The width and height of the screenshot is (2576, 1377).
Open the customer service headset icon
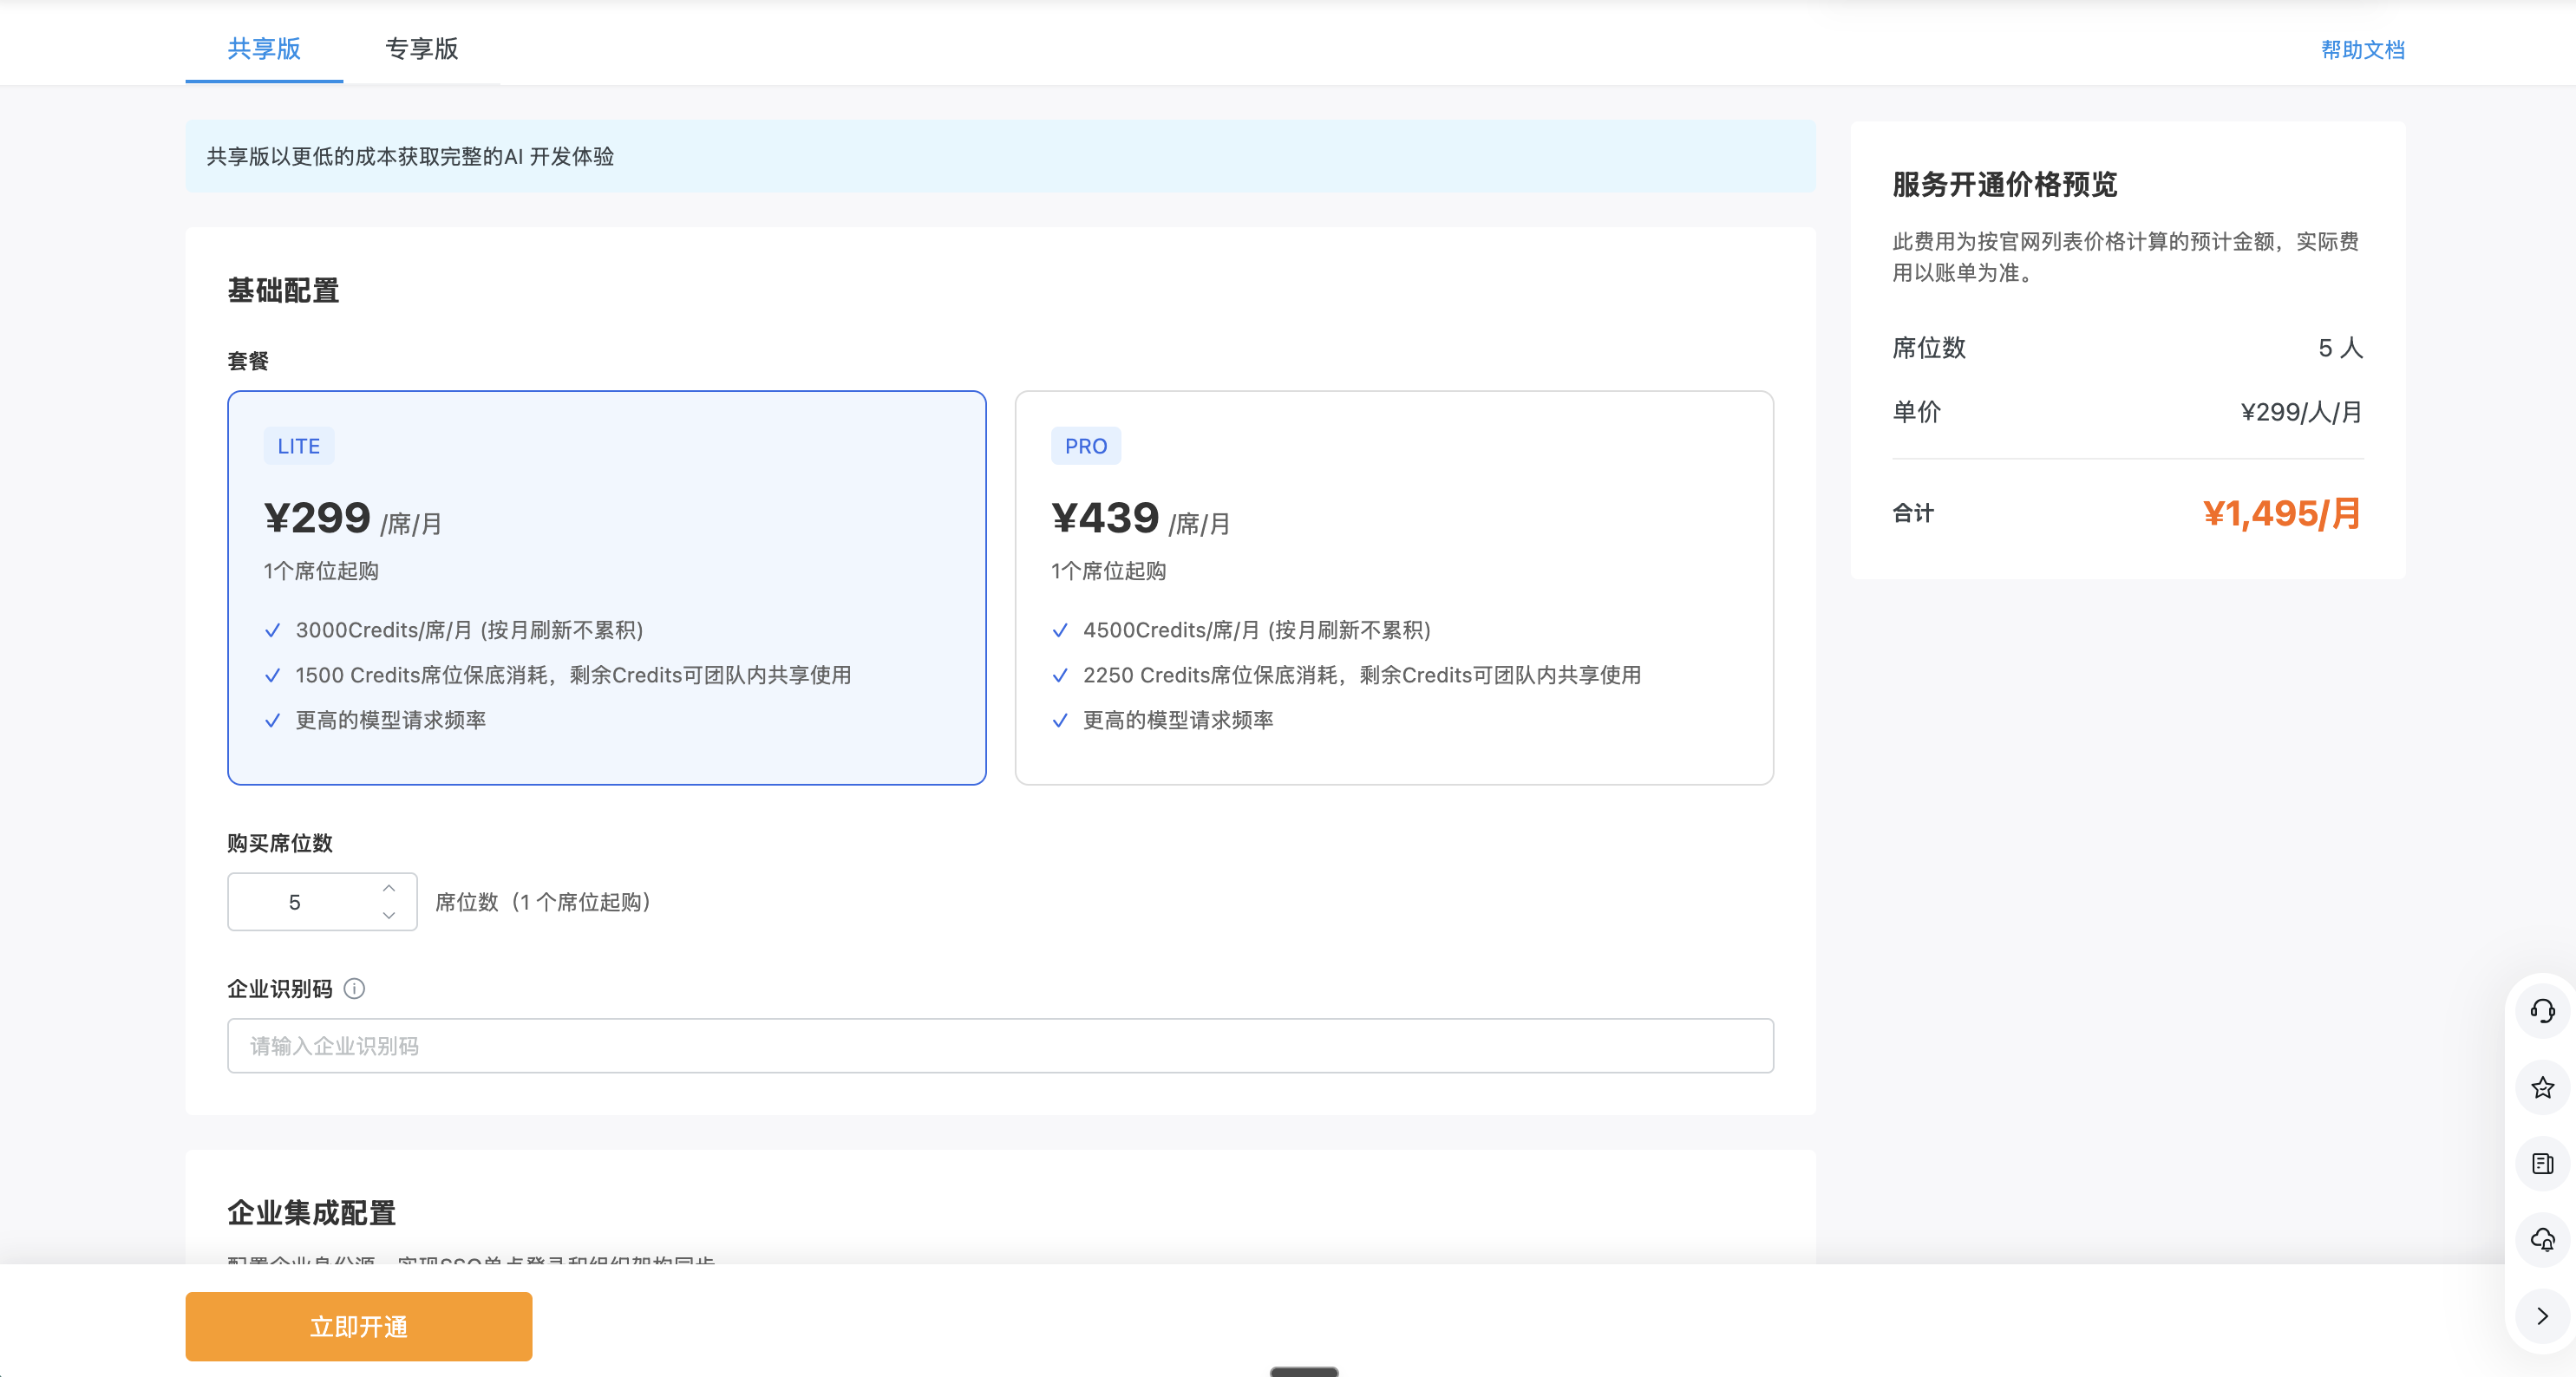coord(2542,1011)
